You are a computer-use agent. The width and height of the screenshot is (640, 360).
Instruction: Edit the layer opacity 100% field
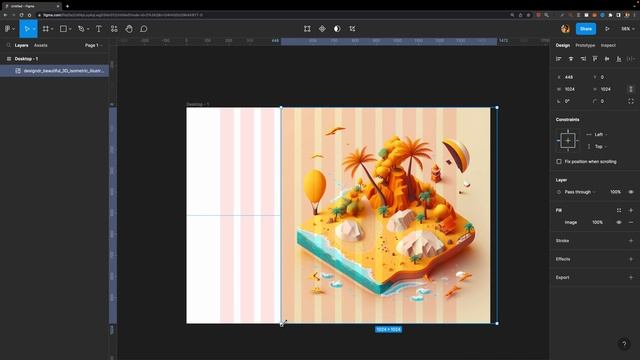tap(615, 192)
